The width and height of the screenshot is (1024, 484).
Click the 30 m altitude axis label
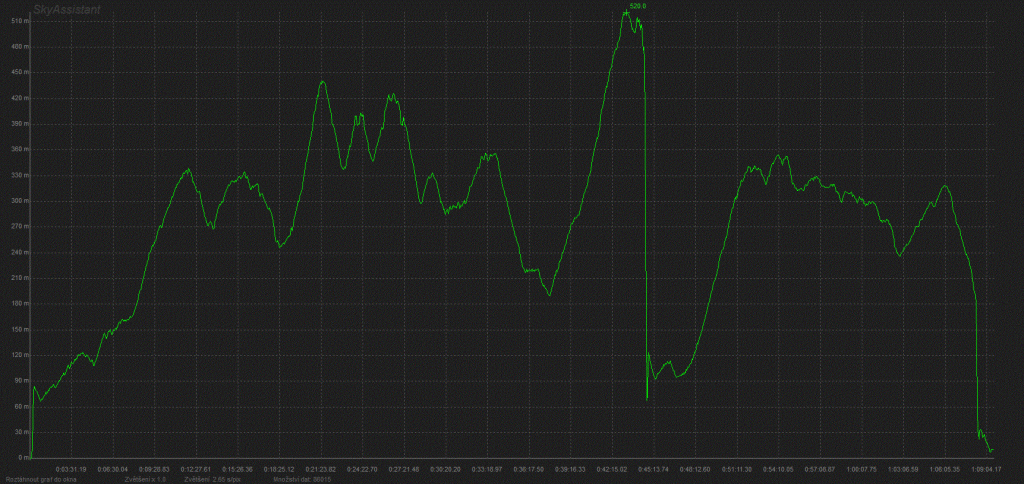pyautogui.click(x=19, y=432)
